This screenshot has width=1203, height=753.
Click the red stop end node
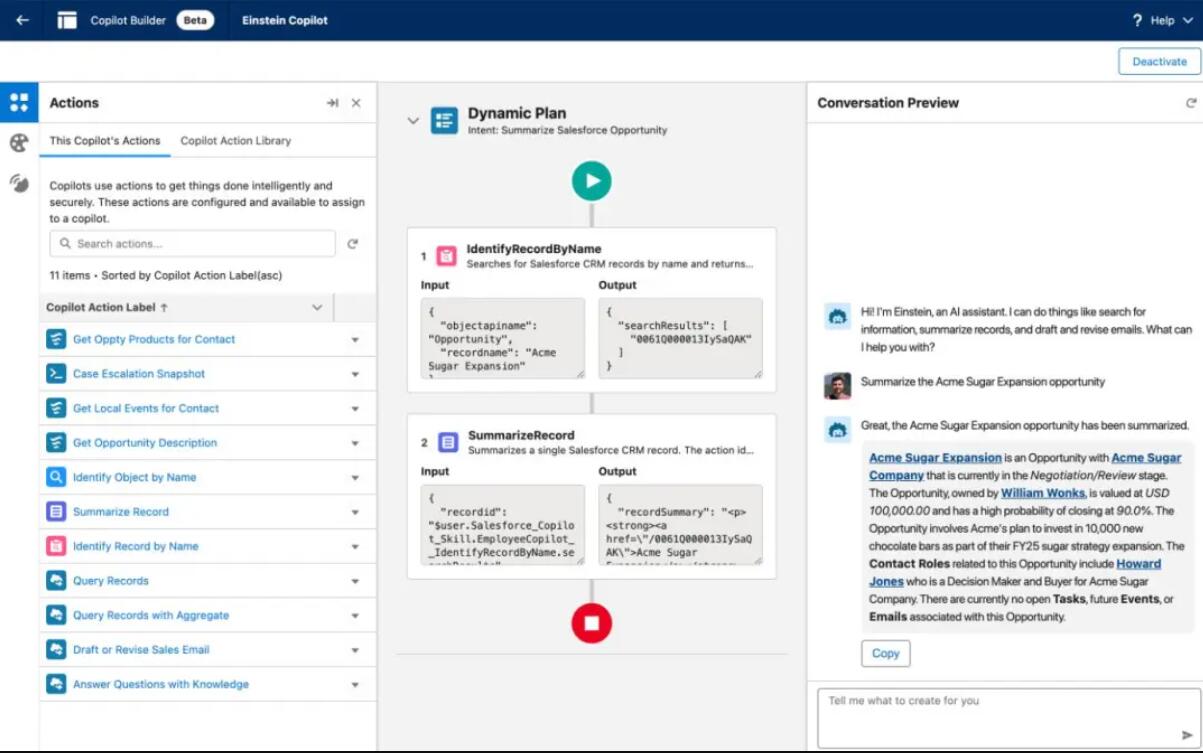tap(591, 623)
